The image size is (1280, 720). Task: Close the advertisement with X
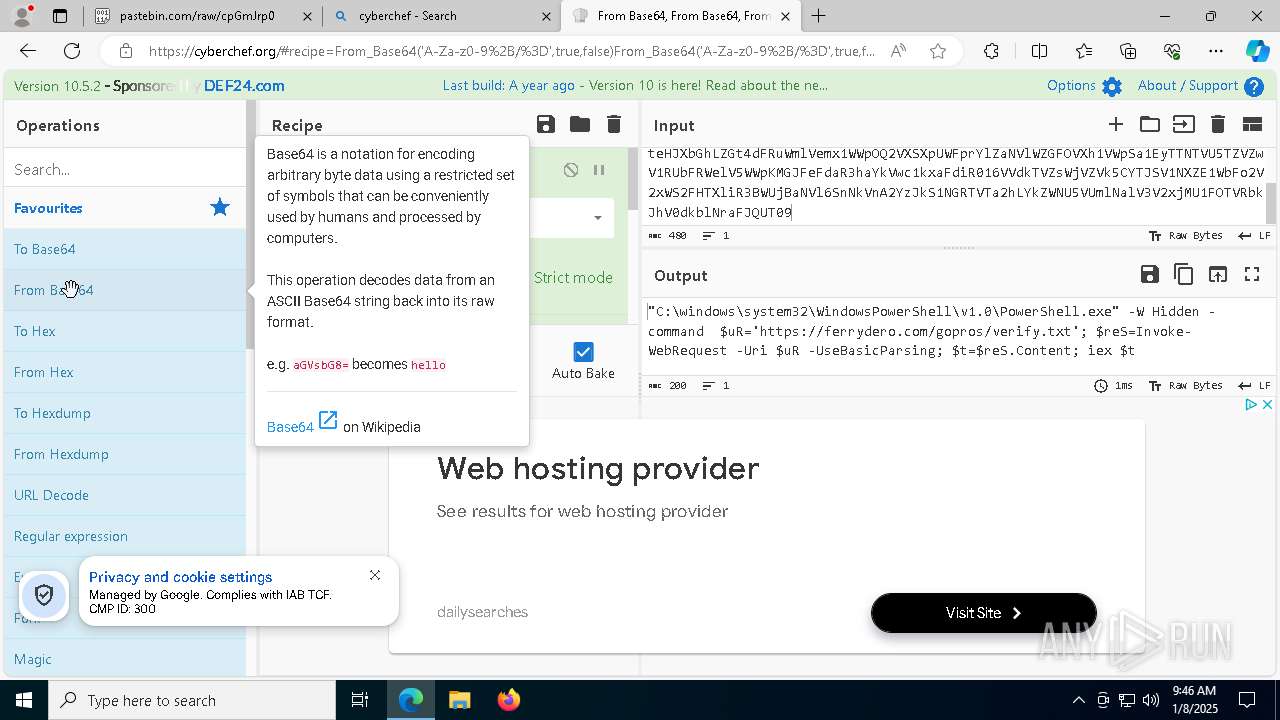point(1267,405)
